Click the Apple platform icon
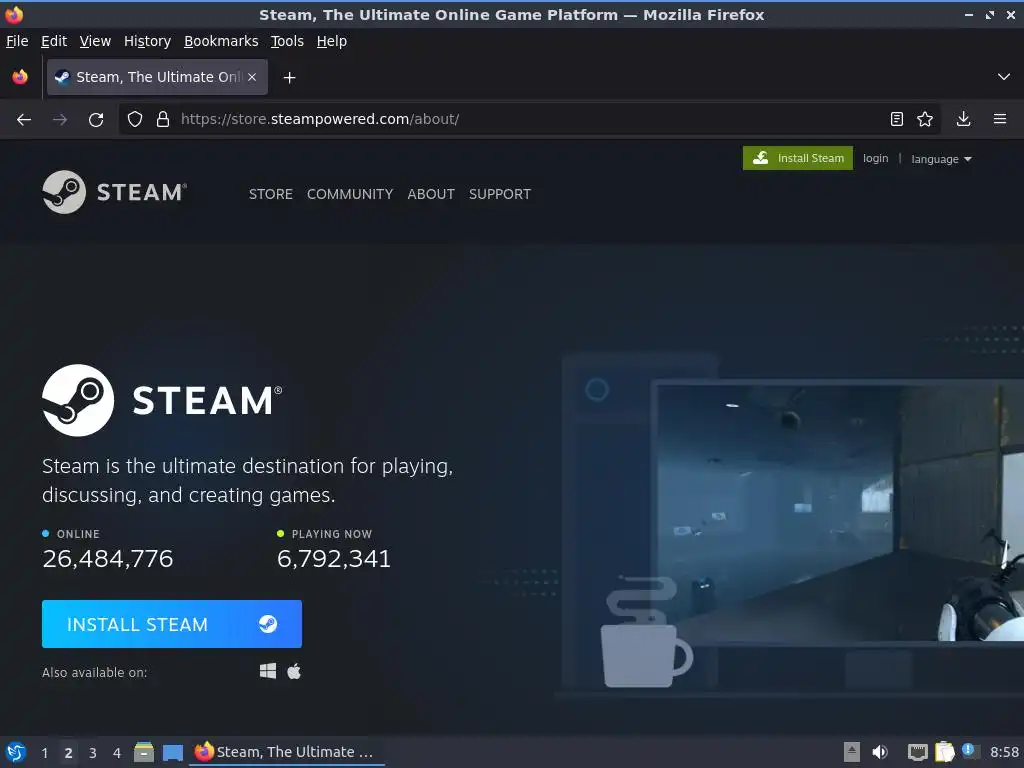The image size is (1024, 768). [x=294, y=671]
